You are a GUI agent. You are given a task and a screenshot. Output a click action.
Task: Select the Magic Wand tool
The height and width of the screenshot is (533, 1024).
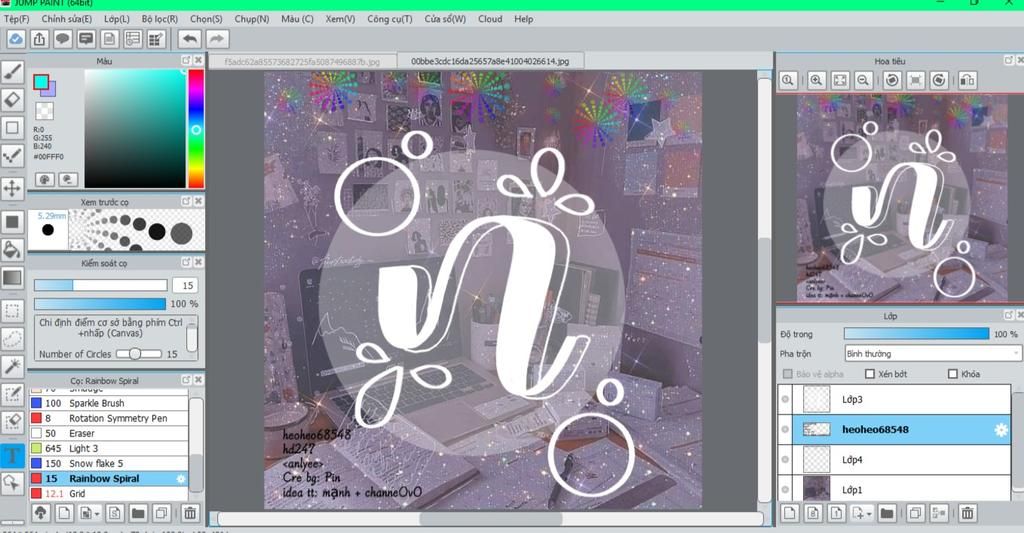tap(12, 366)
